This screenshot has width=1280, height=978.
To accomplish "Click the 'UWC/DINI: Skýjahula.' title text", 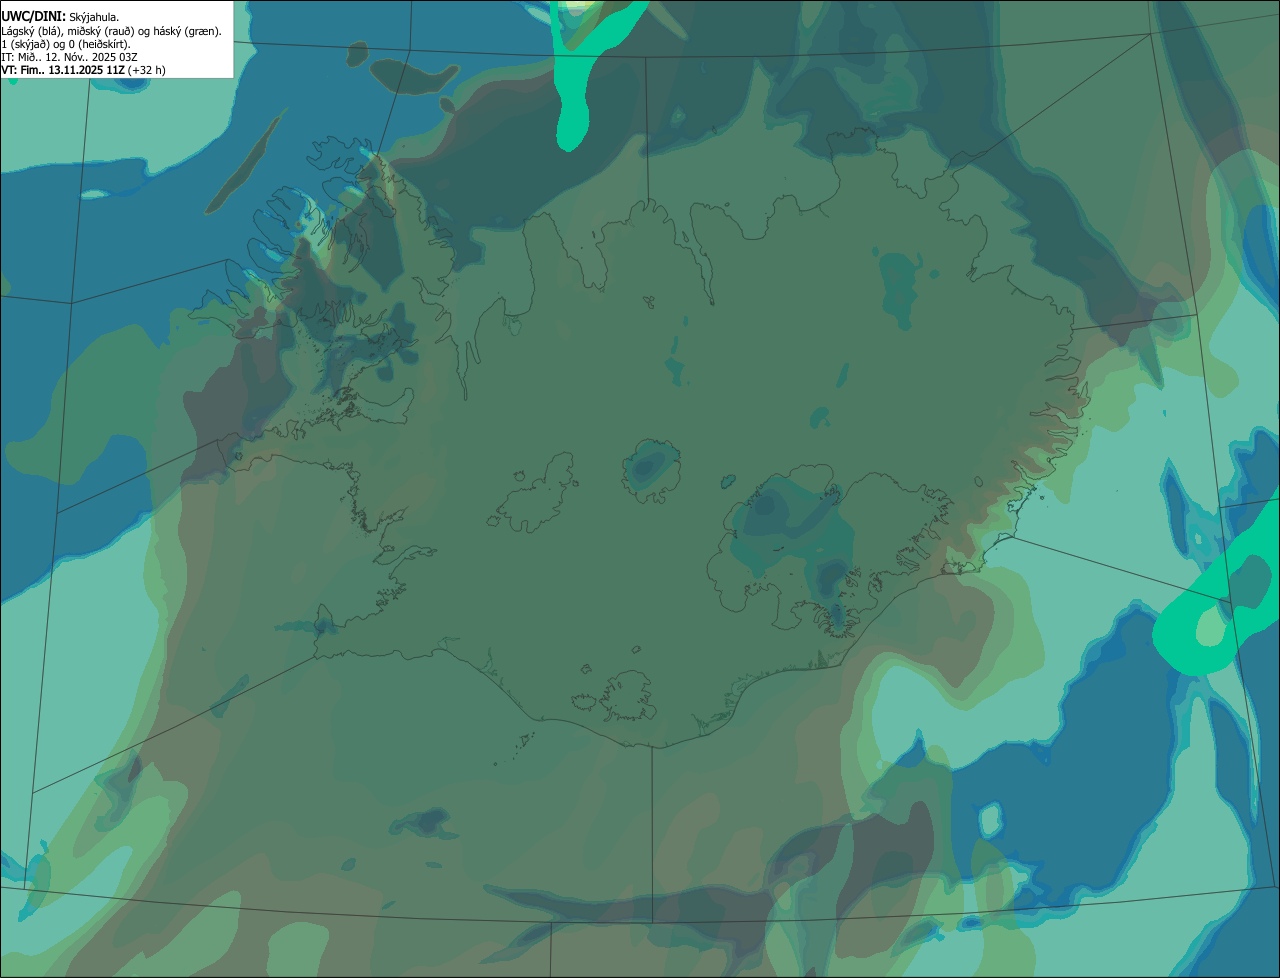I will click(x=60, y=16).
